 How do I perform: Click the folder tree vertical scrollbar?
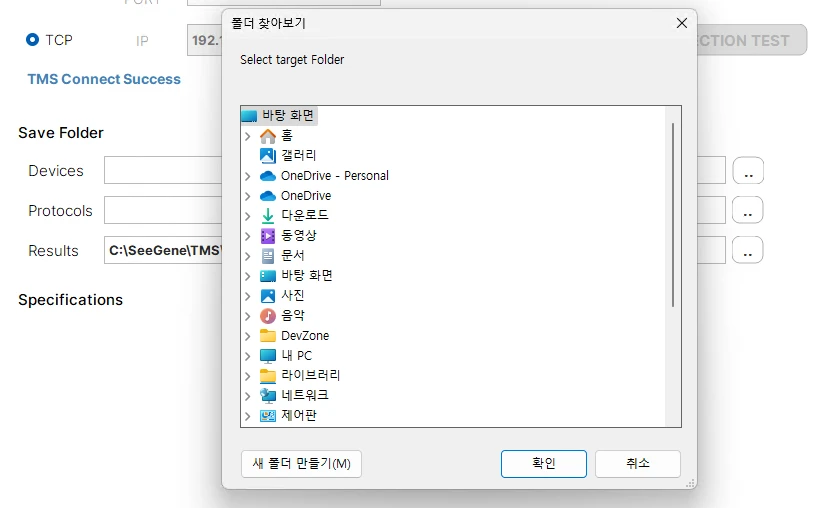tap(673, 215)
